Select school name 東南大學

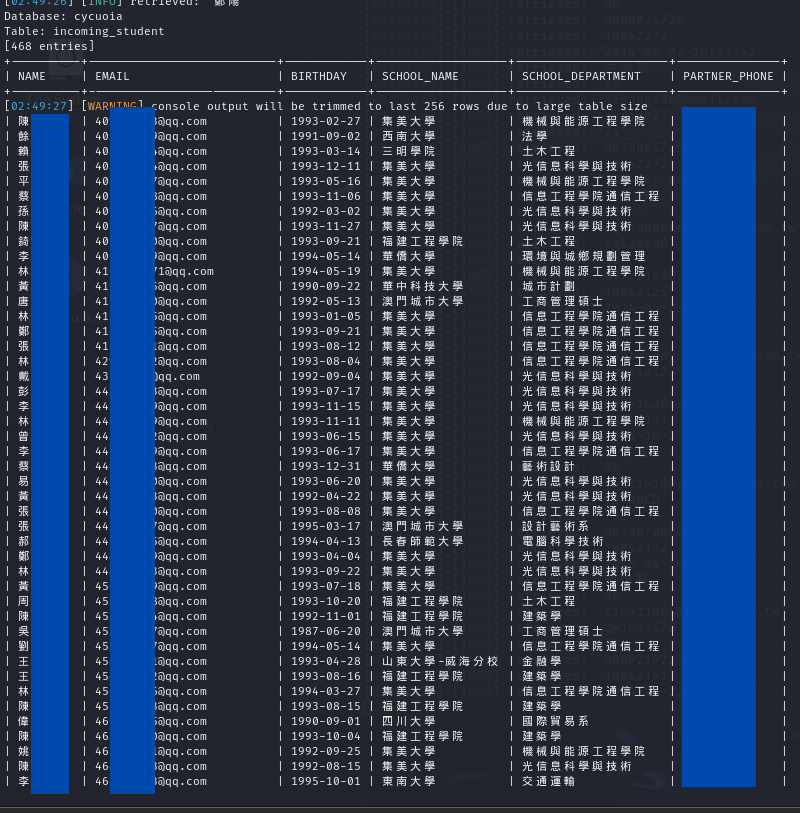click(x=409, y=781)
